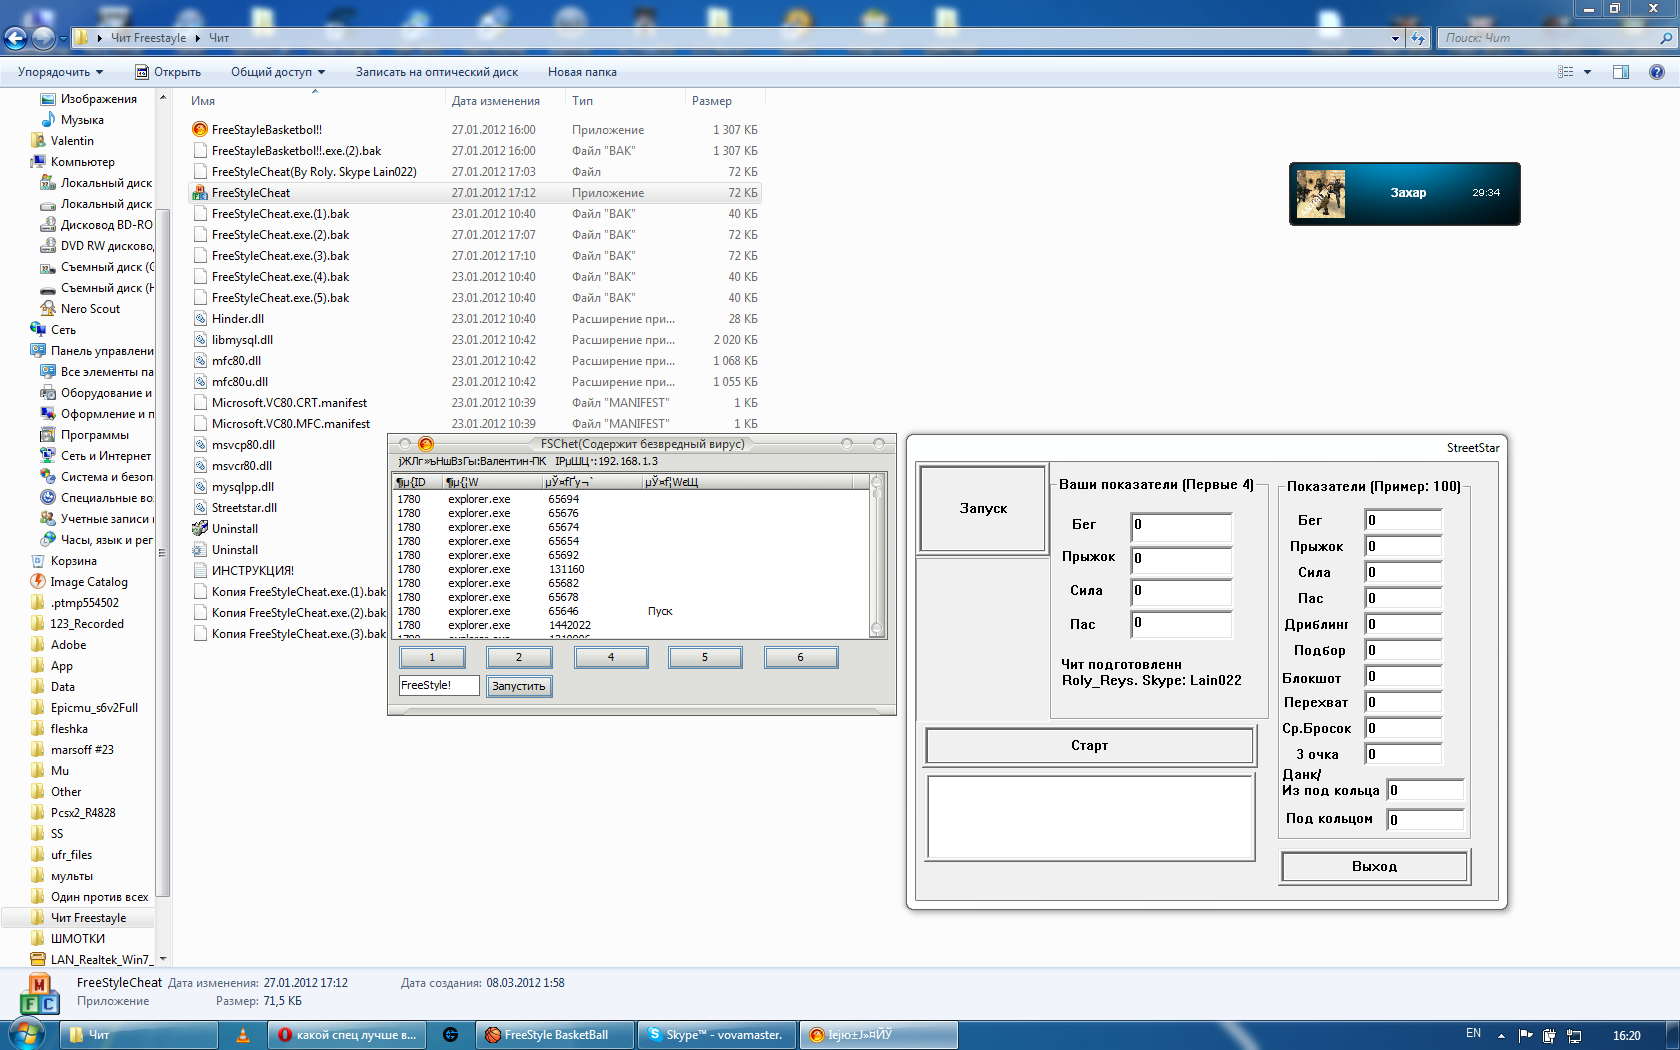The image size is (1680, 1050).
Task: Select process row with value 131160
Action: (630, 569)
